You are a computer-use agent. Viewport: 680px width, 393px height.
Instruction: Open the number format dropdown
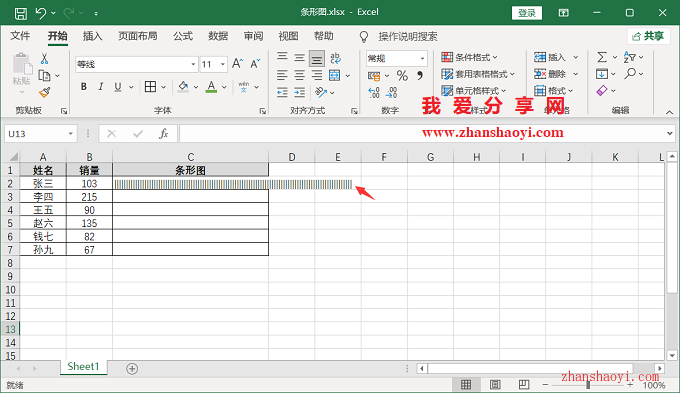pyautogui.click(x=422, y=58)
